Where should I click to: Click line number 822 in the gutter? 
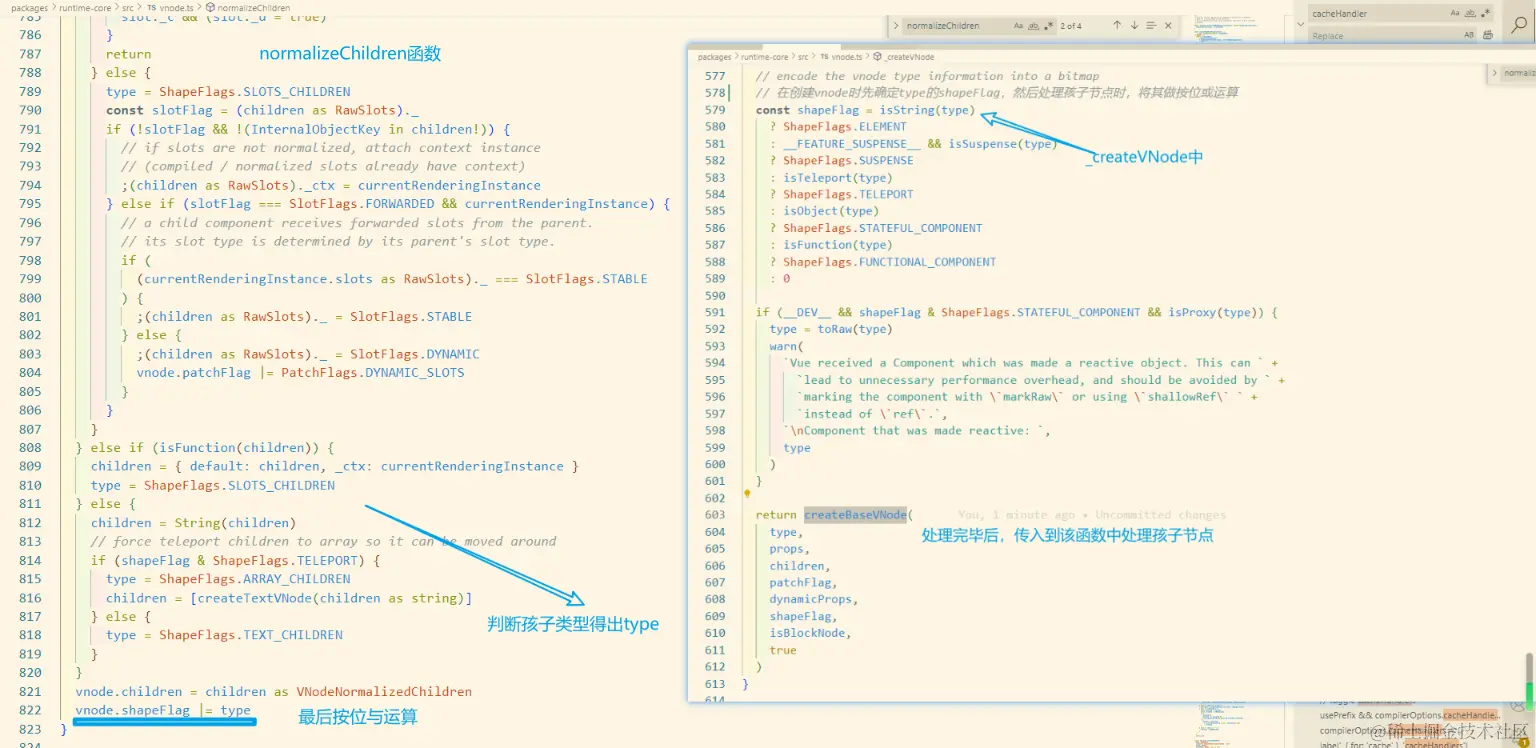point(30,710)
